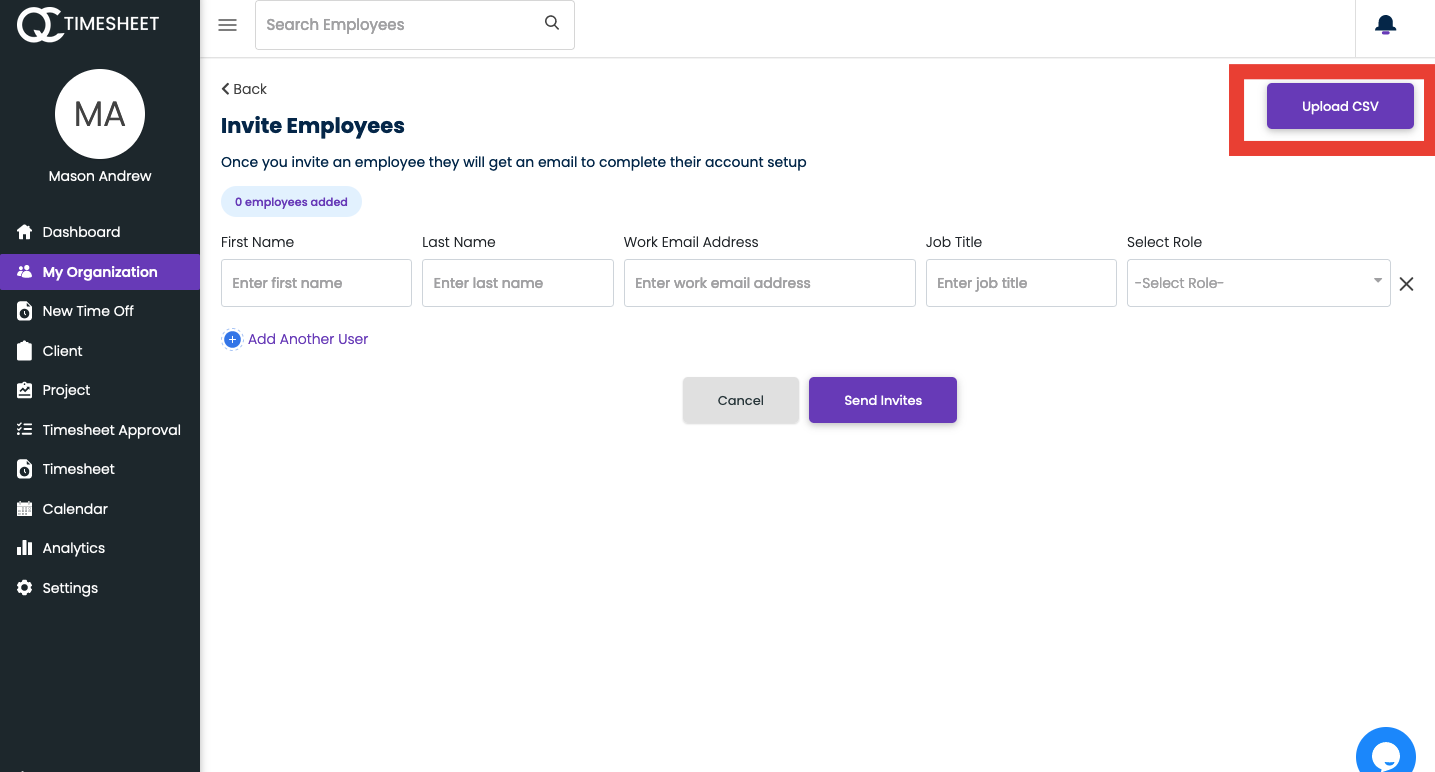The height and width of the screenshot is (772, 1435).
Task: Click the notification bell icon
Action: coord(1385,24)
